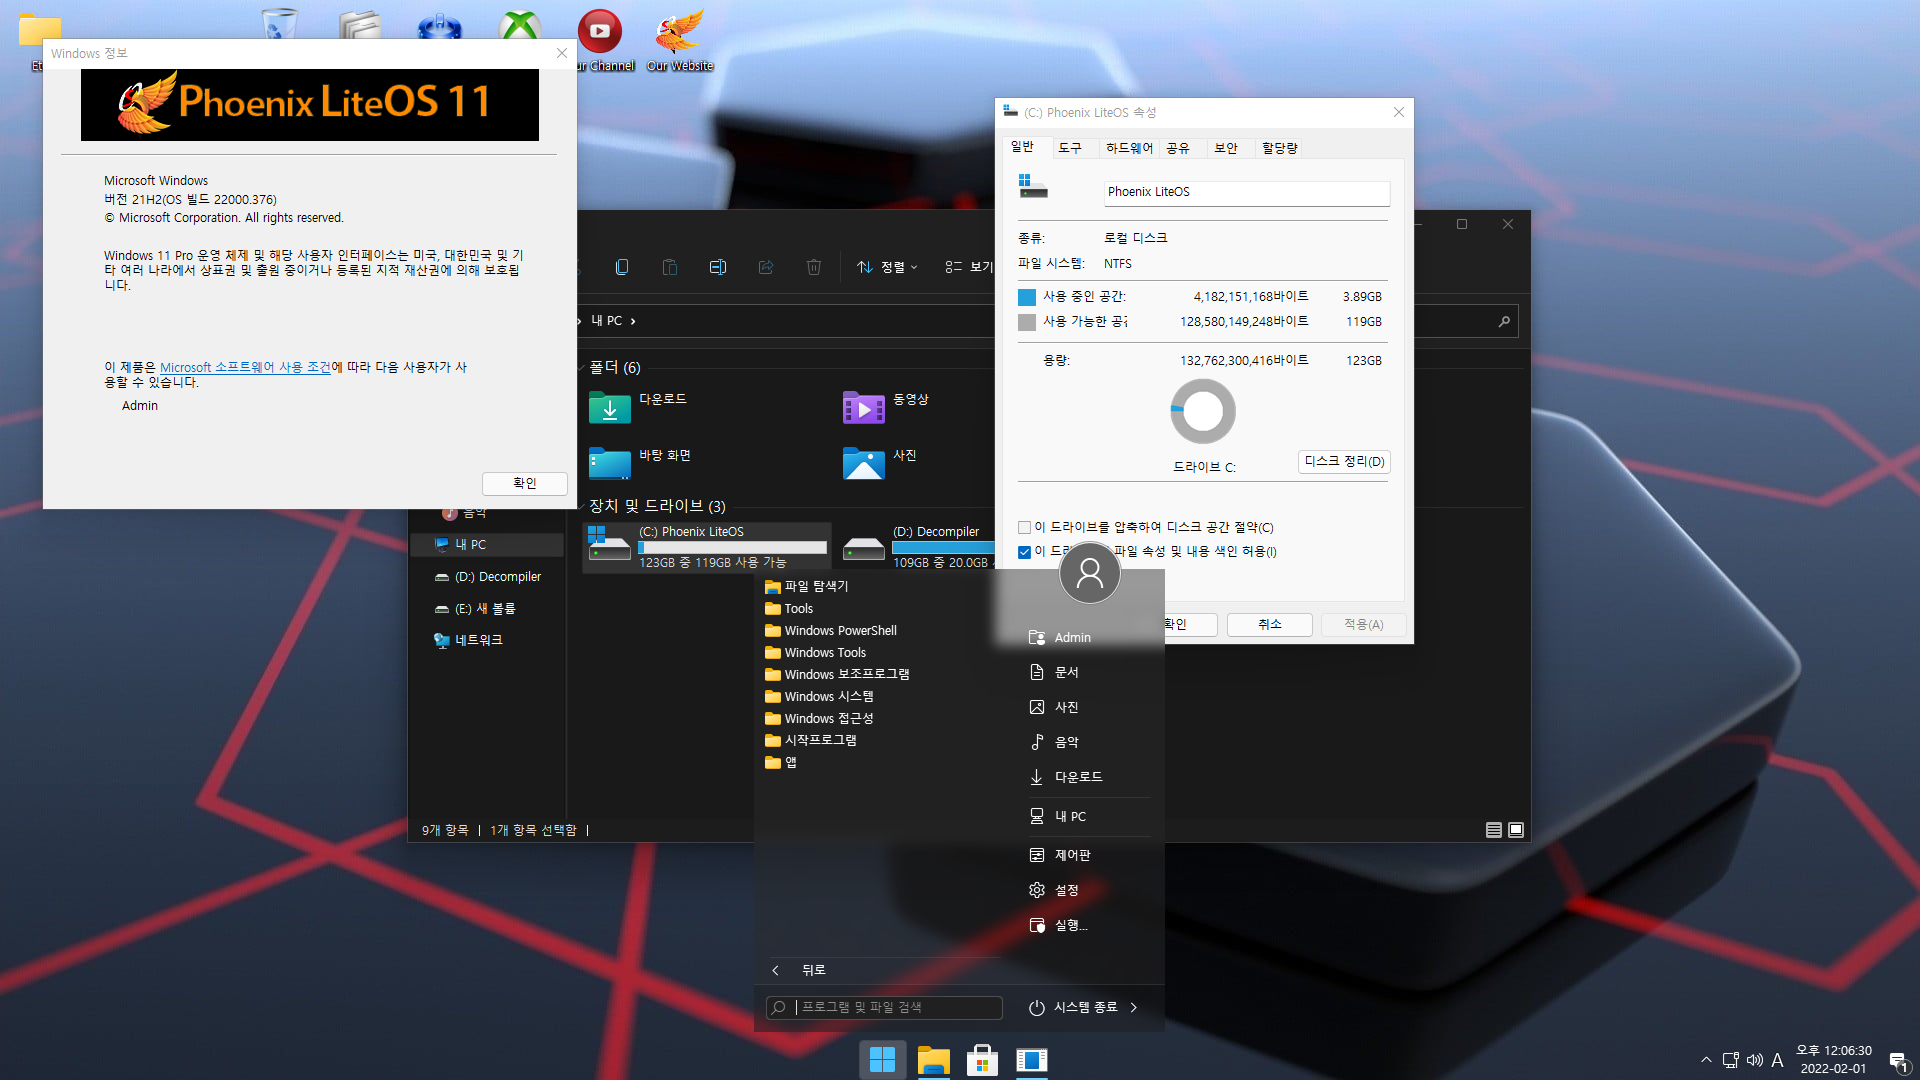Image resolution: width=1920 pixels, height=1080 pixels.
Task: Expand the 시스템 종료 power options arrow
Action: click(1134, 1007)
